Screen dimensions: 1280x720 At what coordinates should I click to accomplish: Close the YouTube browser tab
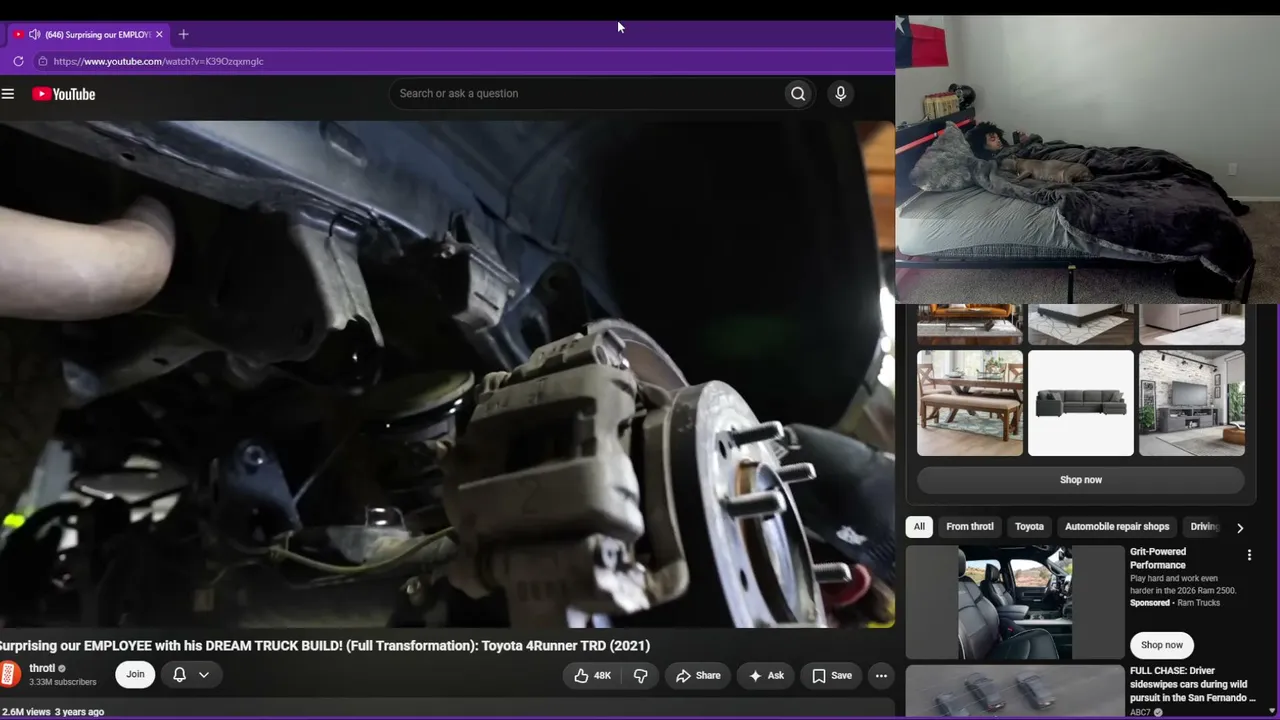(159, 35)
